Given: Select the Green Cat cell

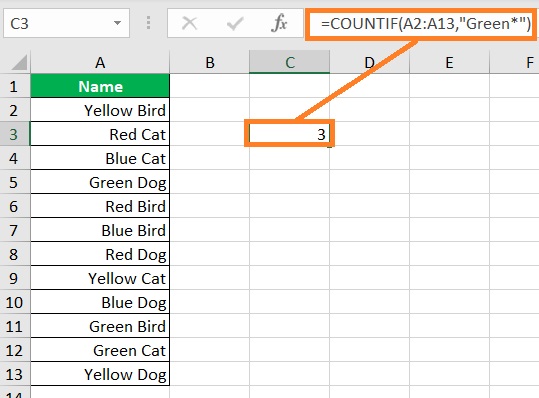Looking at the screenshot, I should click(x=100, y=350).
